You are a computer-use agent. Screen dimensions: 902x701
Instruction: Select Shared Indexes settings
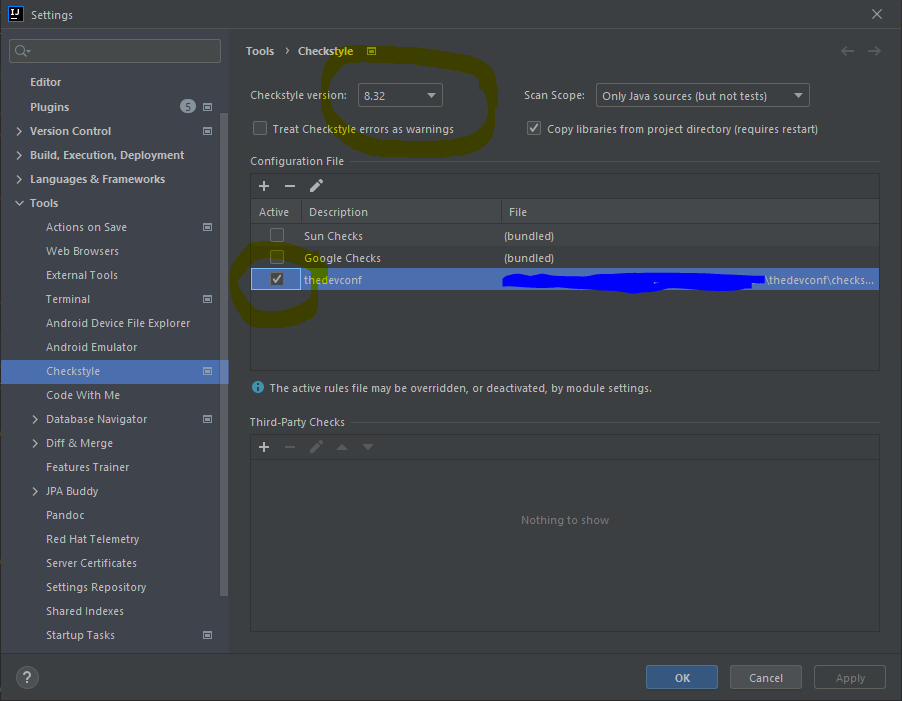point(85,611)
